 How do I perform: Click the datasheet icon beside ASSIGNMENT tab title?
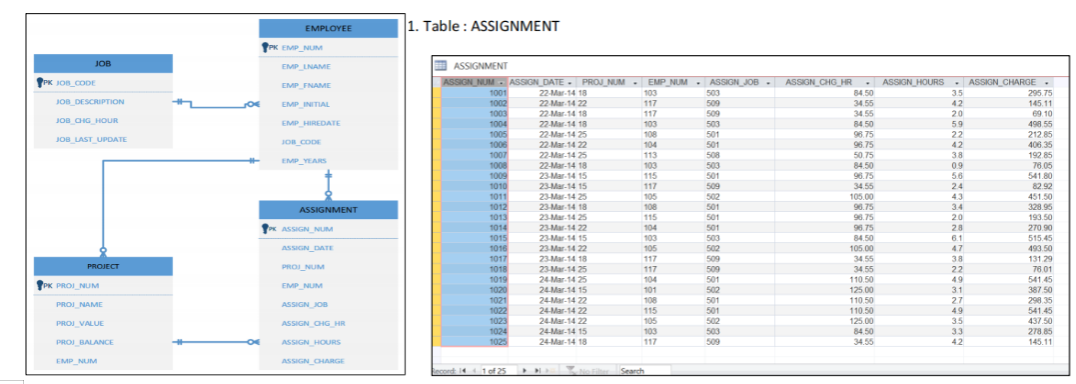(x=441, y=66)
